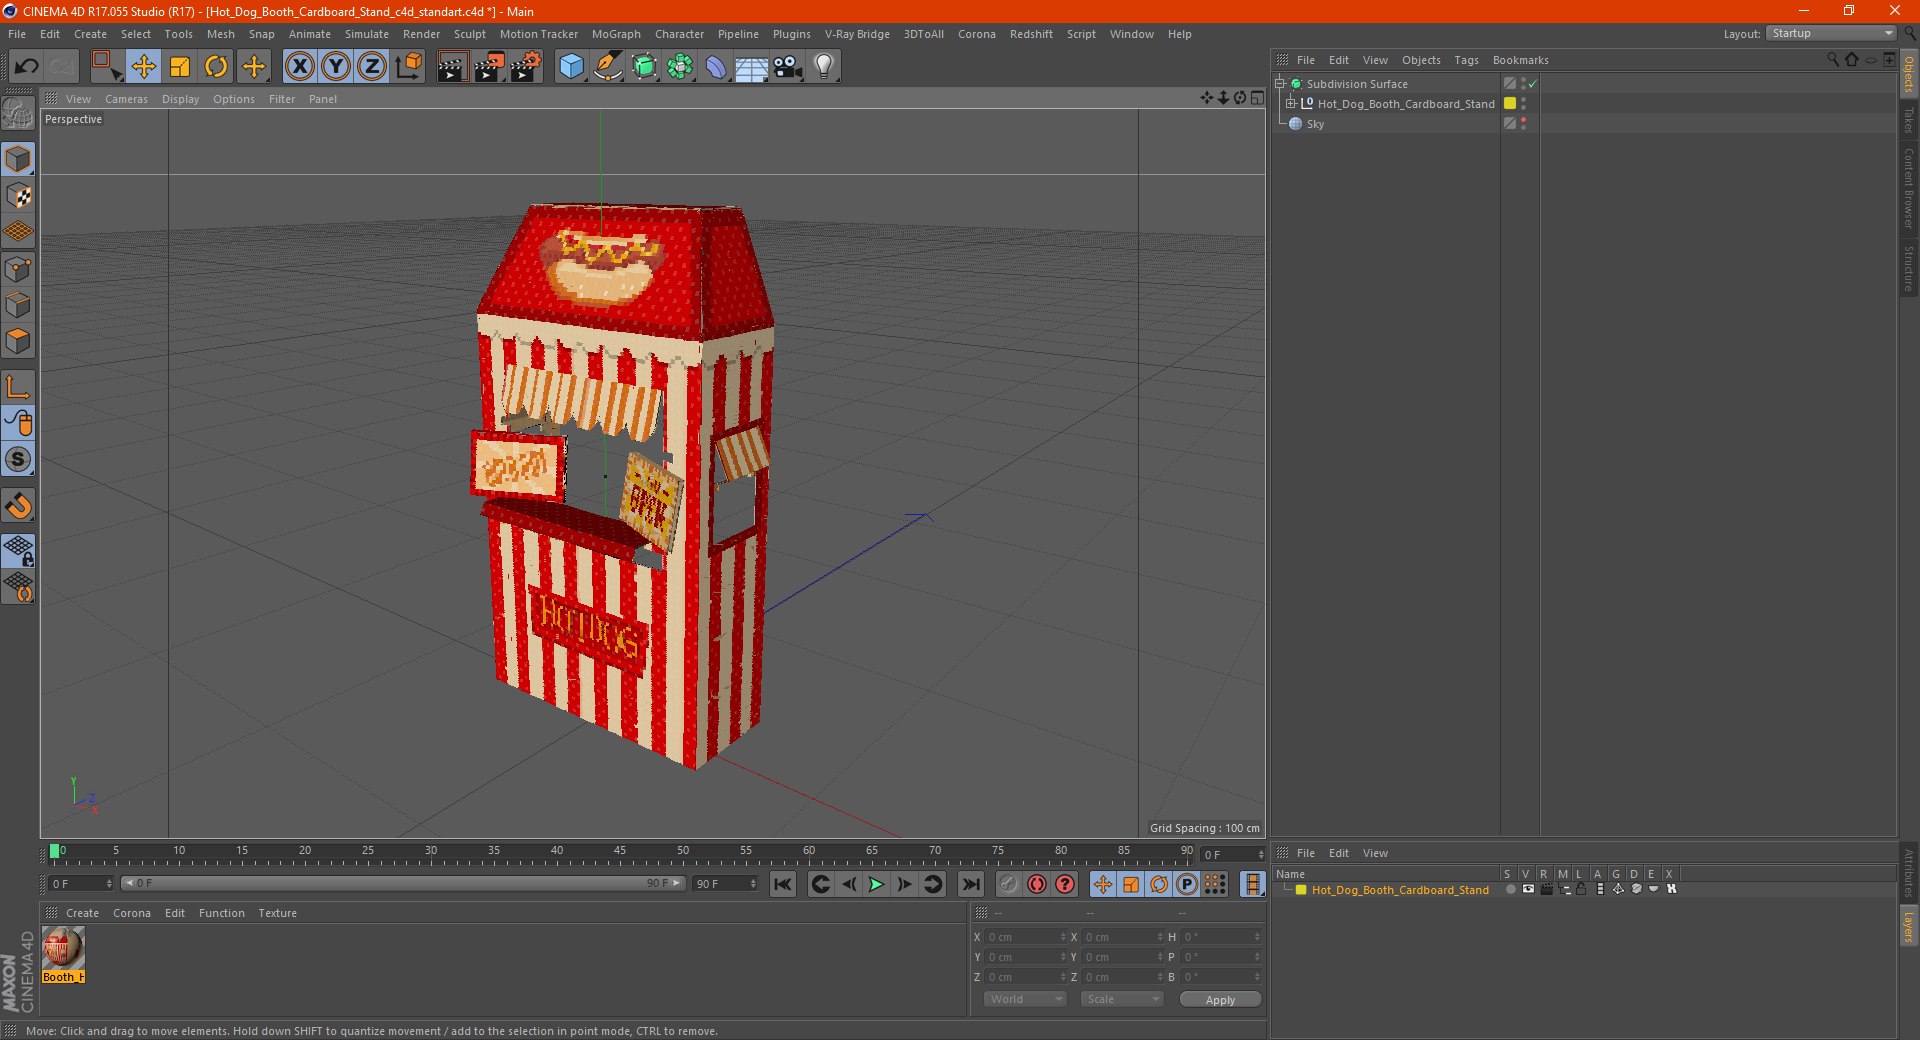Open the Content Browser side tab
Viewport: 1920px width, 1040px height.
pyautogui.click(x=1909, y=188)
